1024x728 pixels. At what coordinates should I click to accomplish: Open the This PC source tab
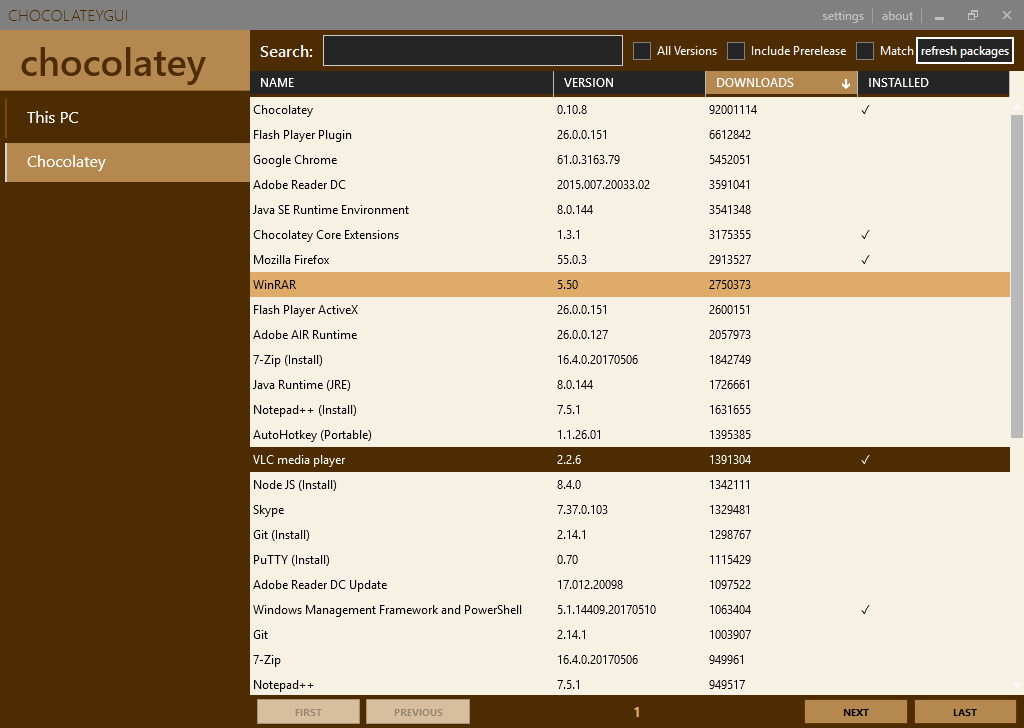coord(127,118)
